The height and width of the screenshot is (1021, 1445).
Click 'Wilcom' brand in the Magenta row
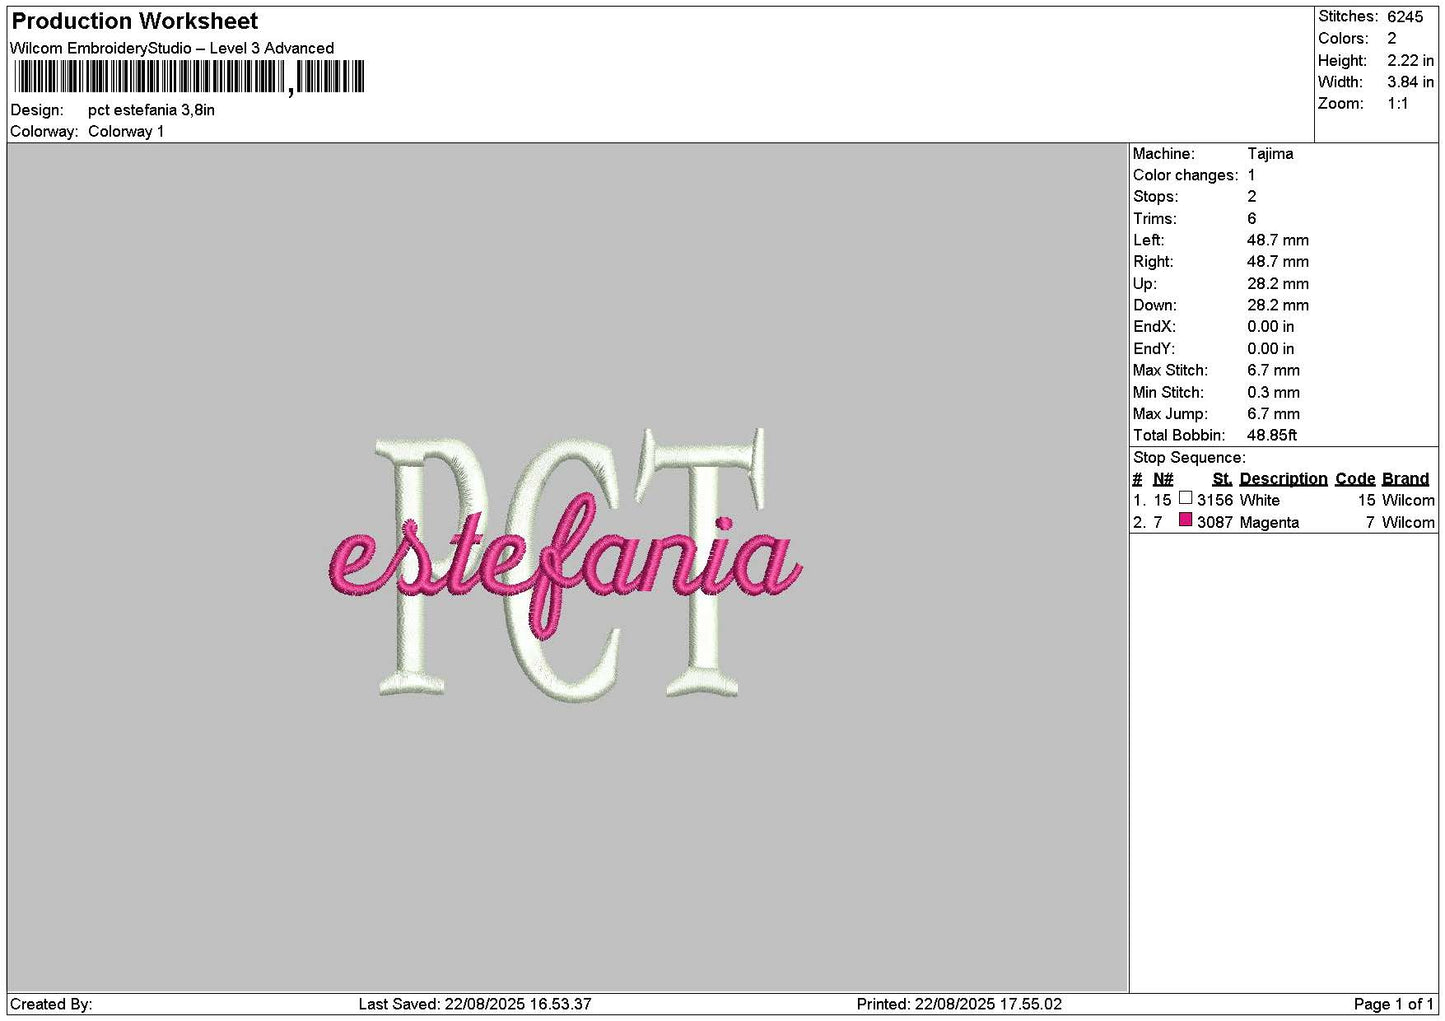[x=1408, y=522]
